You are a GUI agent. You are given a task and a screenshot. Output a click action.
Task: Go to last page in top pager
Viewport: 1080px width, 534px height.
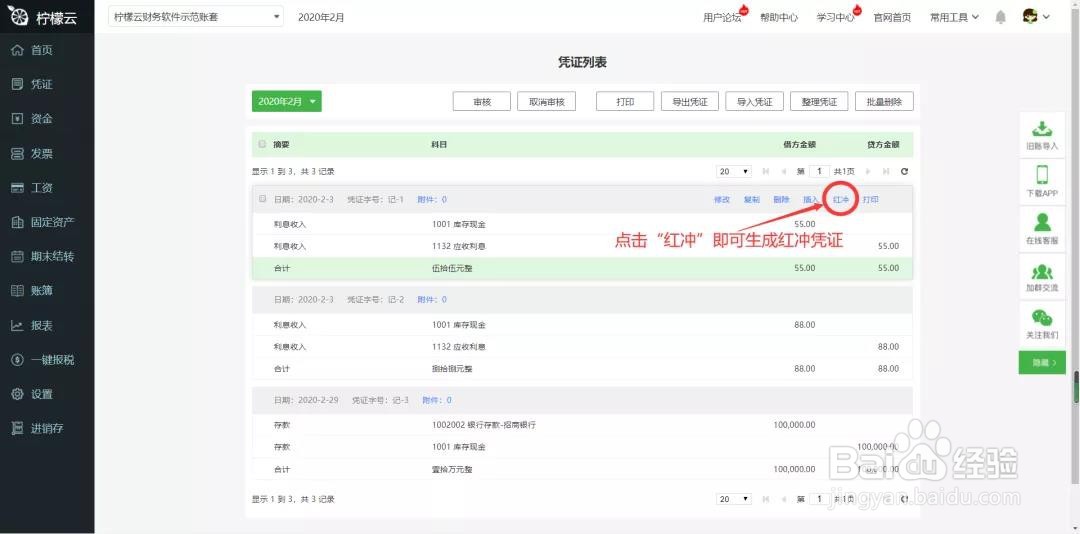pos(886,172)
